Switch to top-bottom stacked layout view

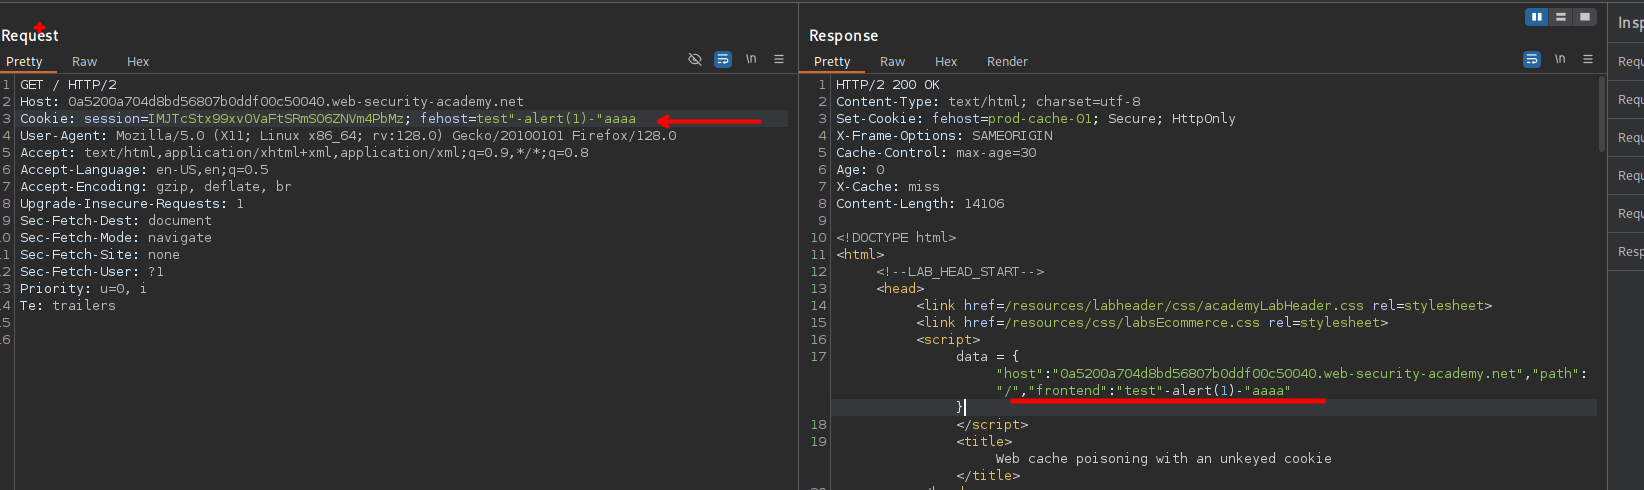tap(1561, 17)
